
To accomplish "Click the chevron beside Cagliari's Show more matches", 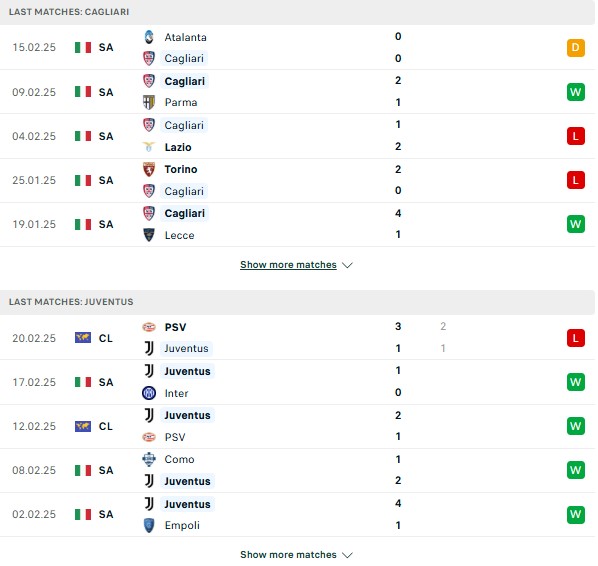I will pyautogui.click(x=347, y=265).
